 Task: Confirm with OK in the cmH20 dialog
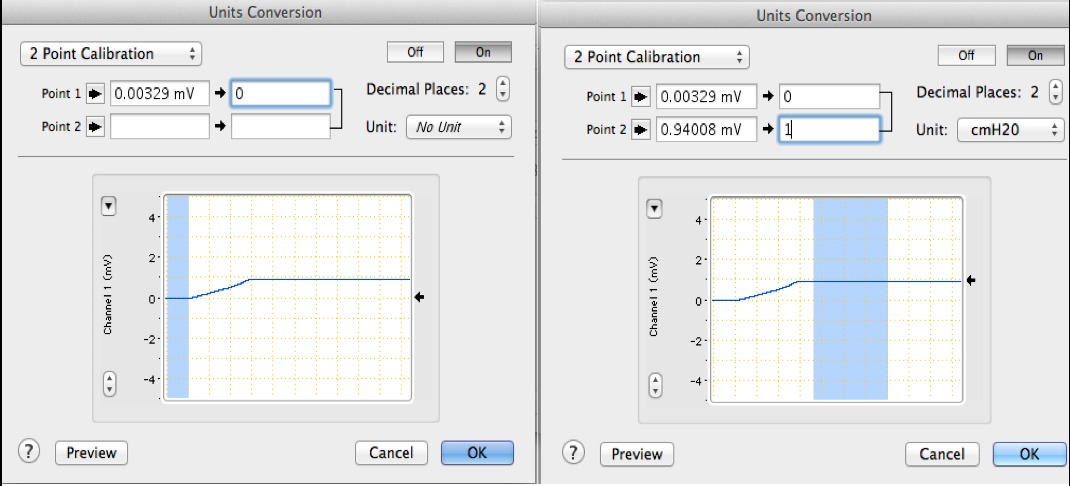click(1021, 454)
